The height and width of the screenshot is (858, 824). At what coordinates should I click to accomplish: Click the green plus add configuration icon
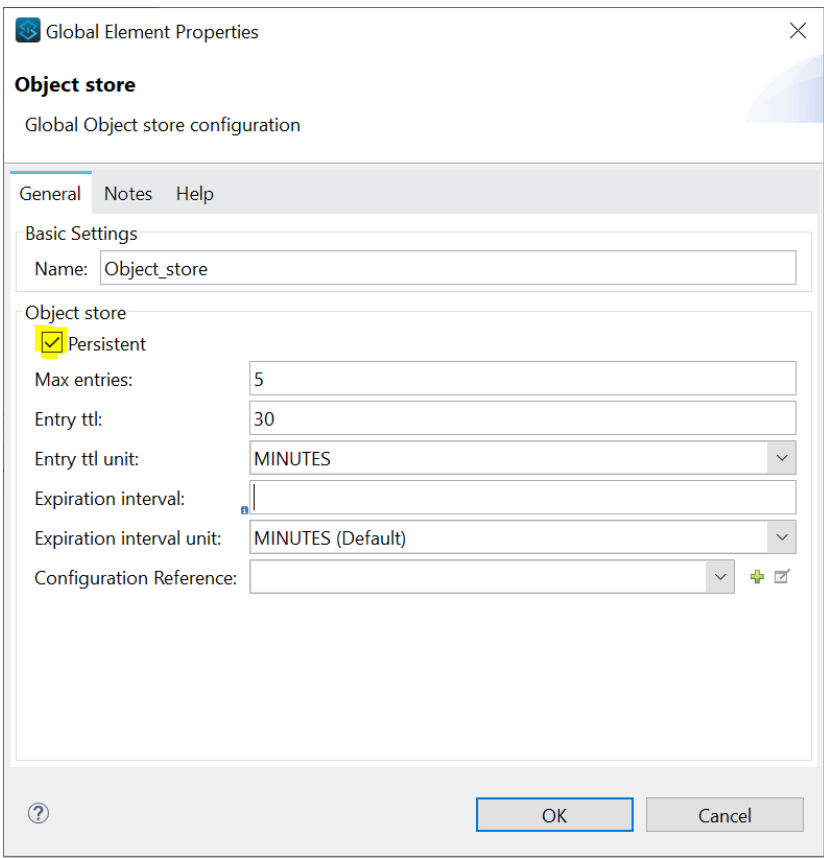(757, 577)
